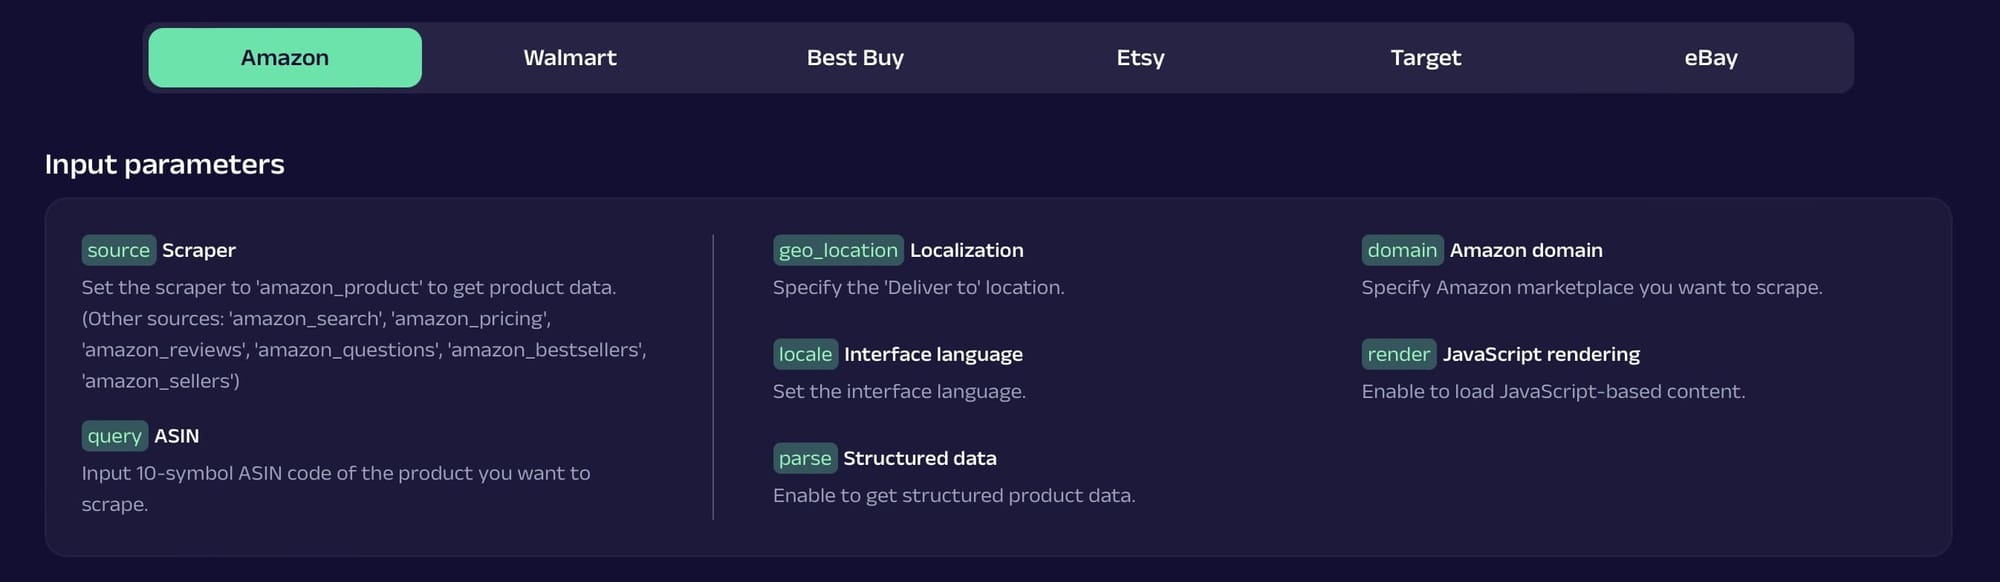The width and height of the screenshot is (2000, 582).
Task: Click the 'domain' parameter tag
Action: (x=1402, y=250)
